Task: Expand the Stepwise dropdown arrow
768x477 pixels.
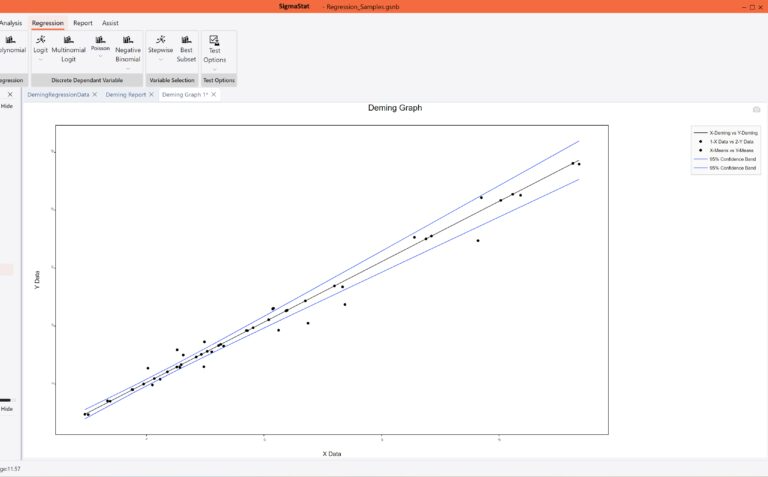Action: (161, 59)
